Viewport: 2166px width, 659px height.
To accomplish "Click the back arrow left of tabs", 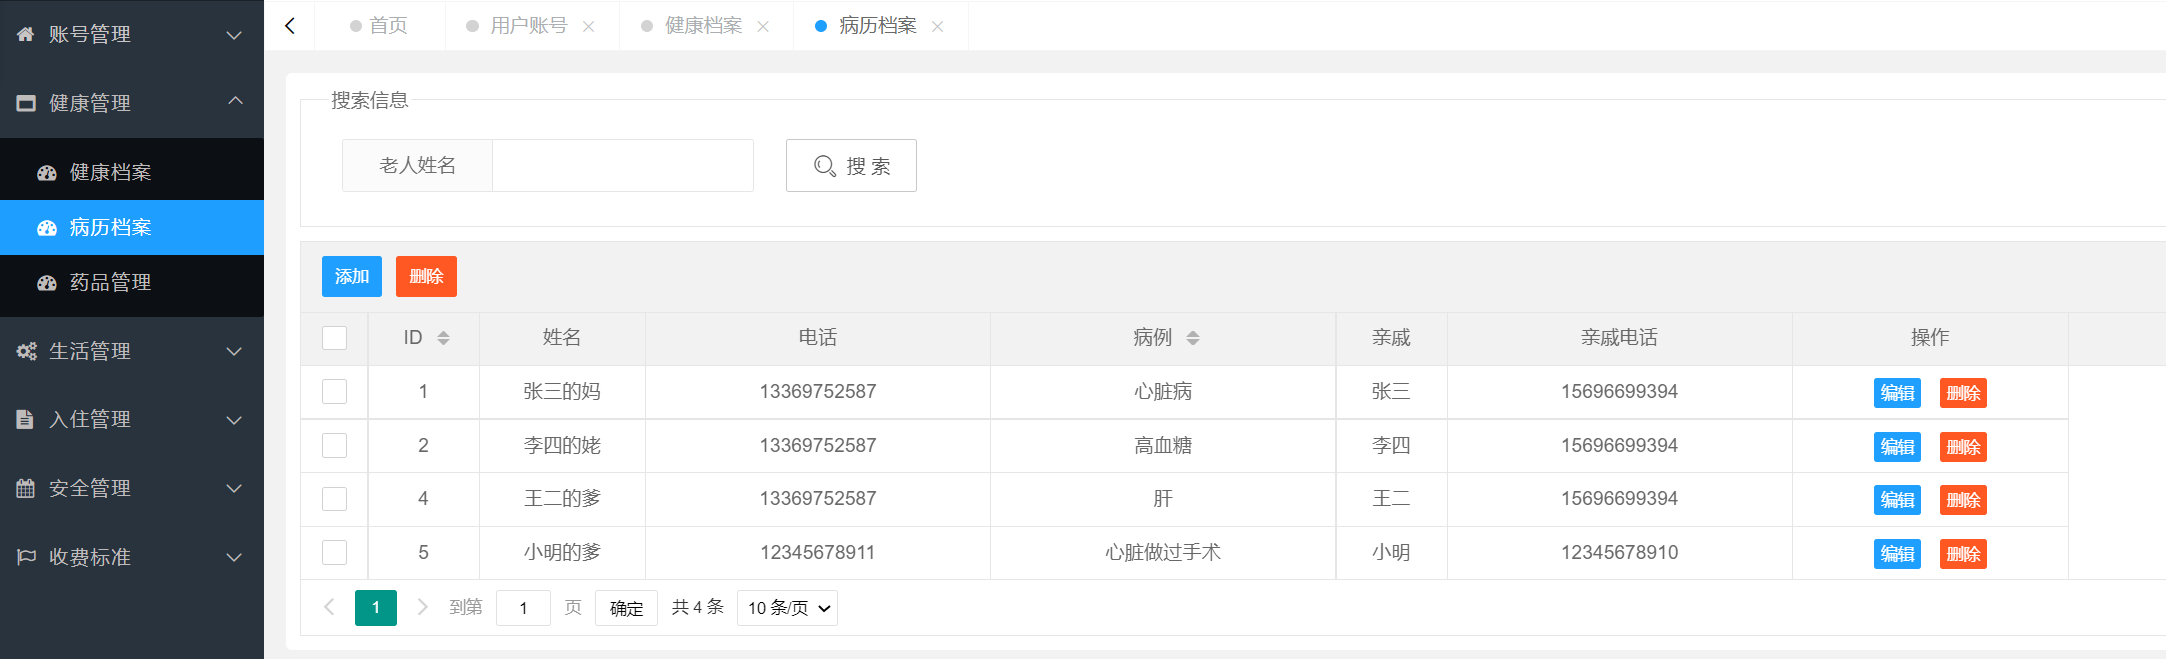I will point(290,26).
